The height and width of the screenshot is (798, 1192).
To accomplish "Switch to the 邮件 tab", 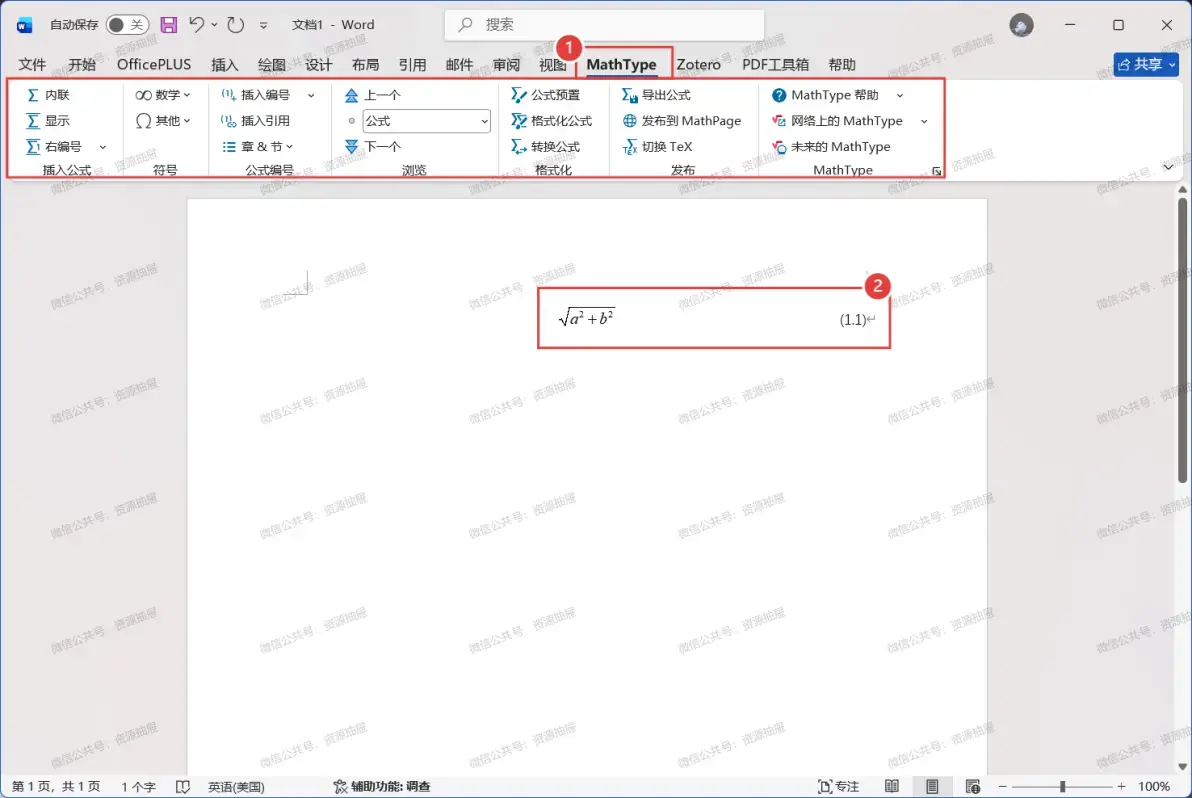I will 459,65.
